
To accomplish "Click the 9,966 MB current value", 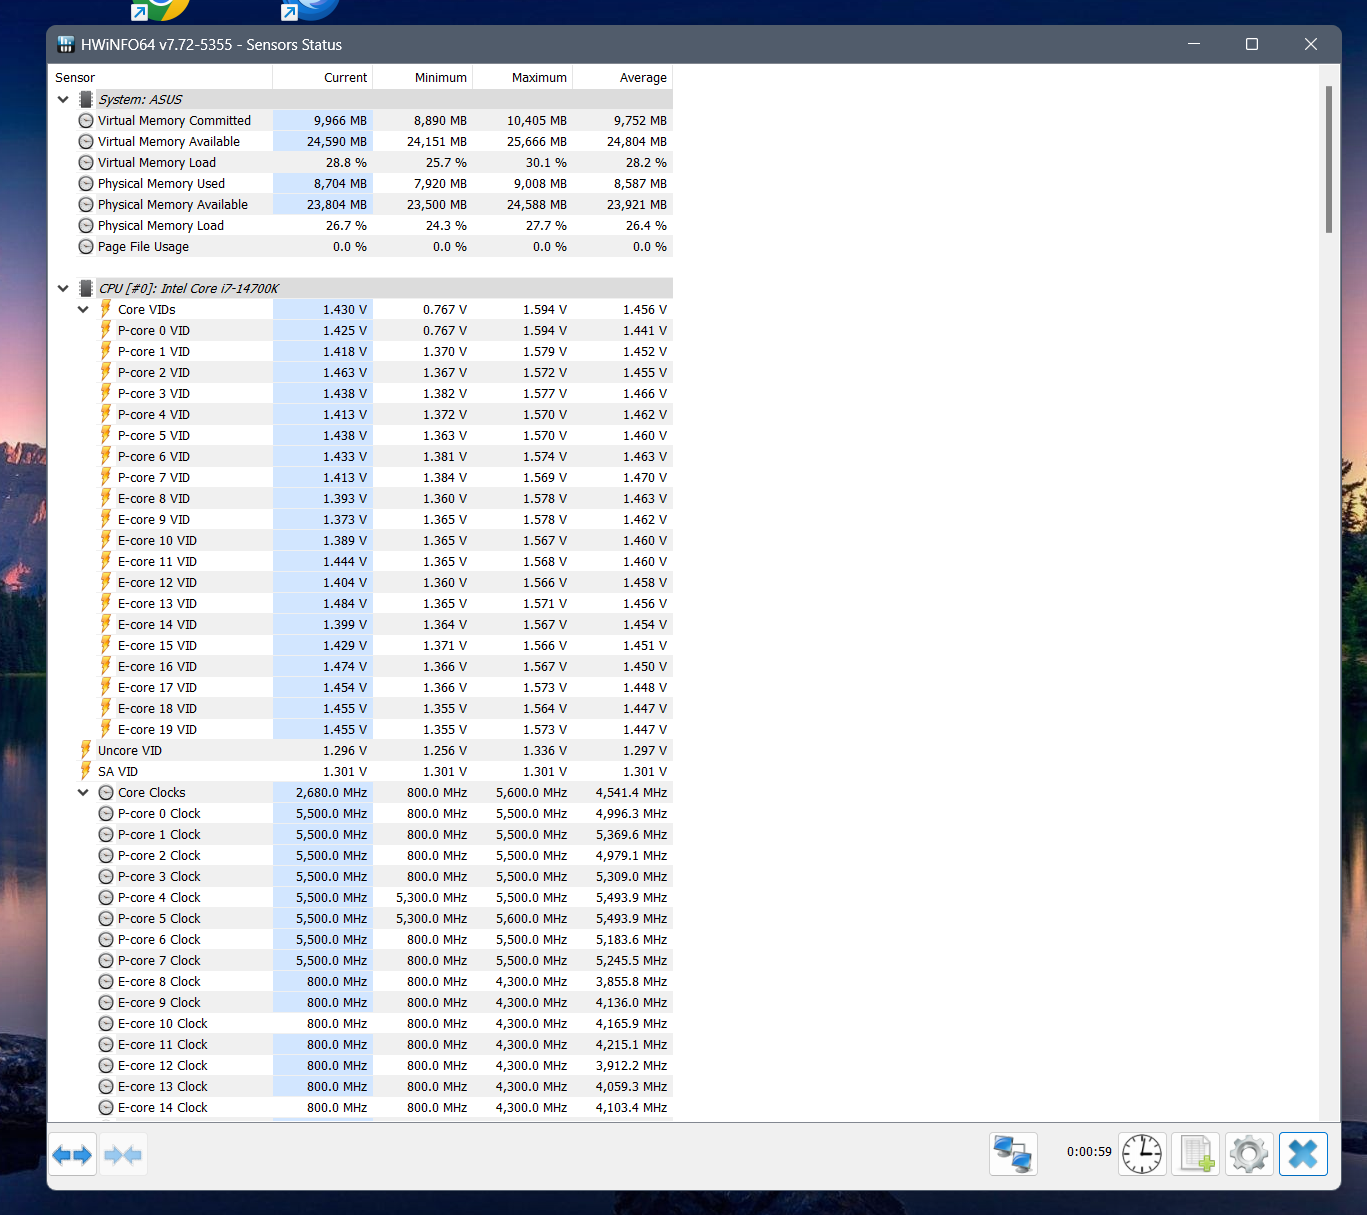I will pyautogui.click(x=340, y=120).
